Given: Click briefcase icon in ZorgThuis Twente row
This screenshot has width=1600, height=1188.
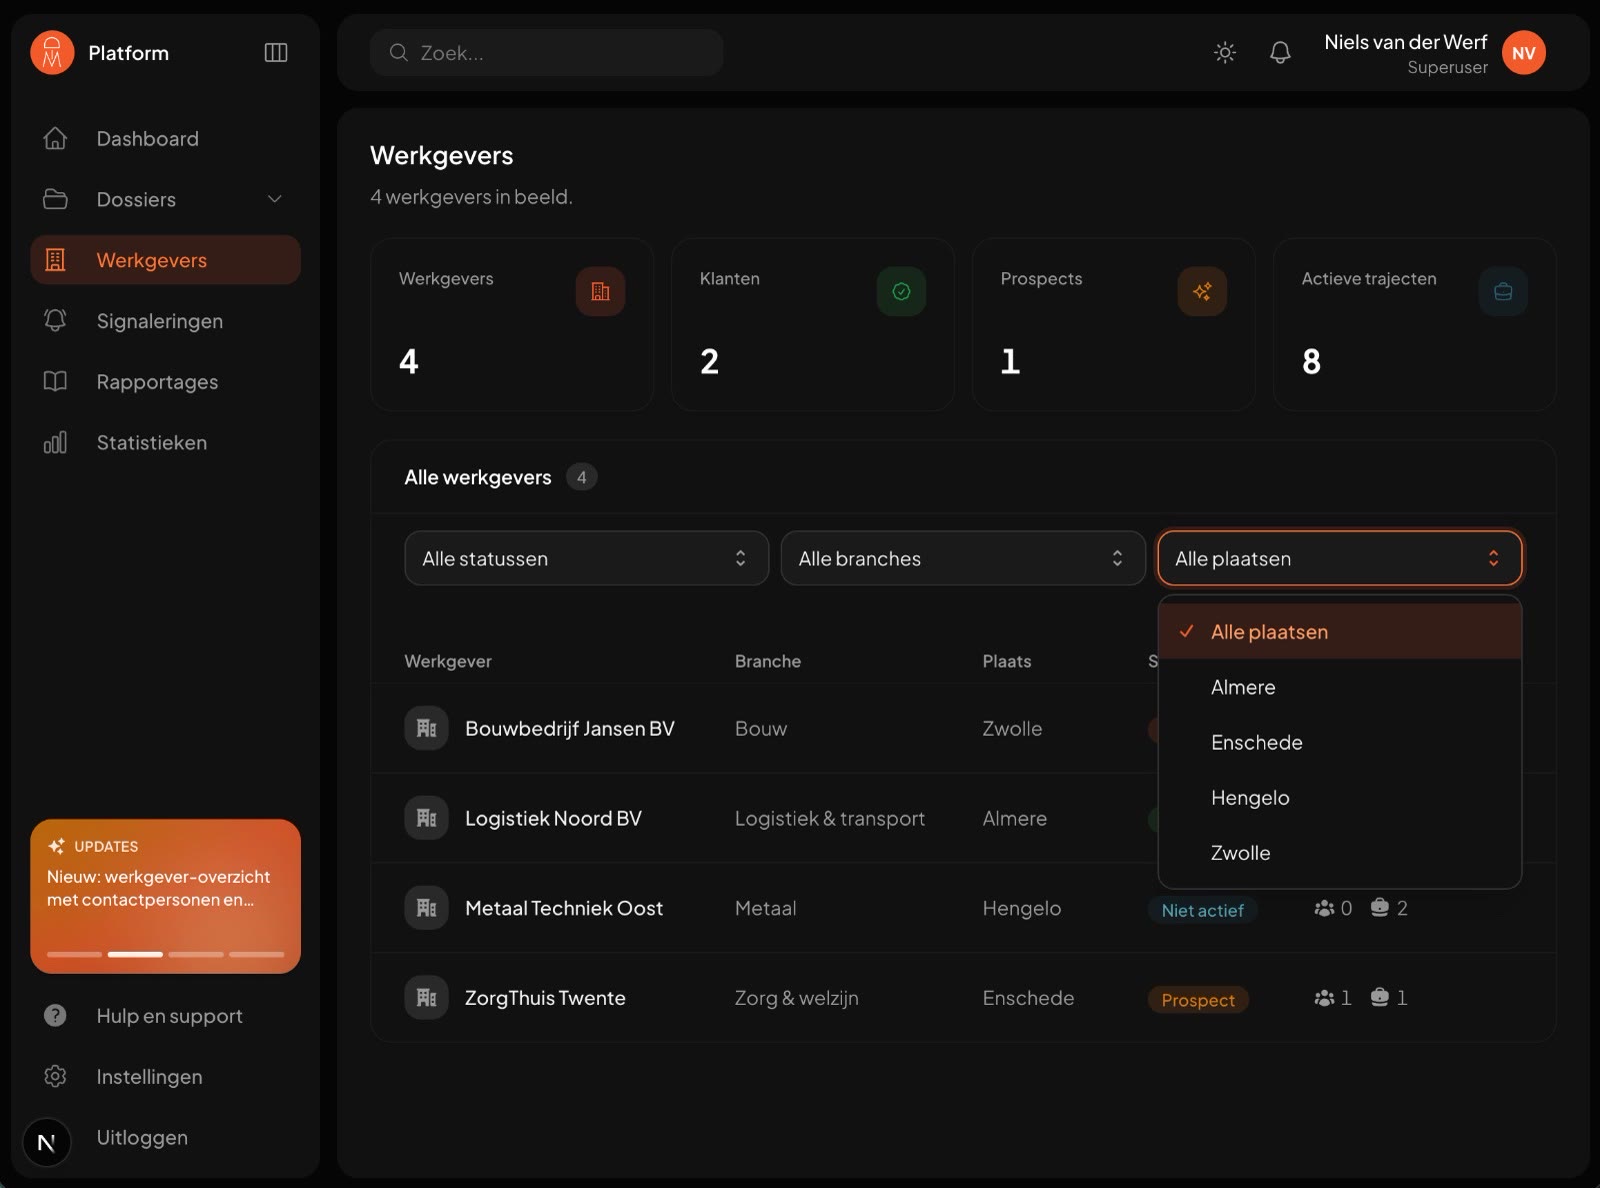Looking at the screenshot, I should (1380, 998).
